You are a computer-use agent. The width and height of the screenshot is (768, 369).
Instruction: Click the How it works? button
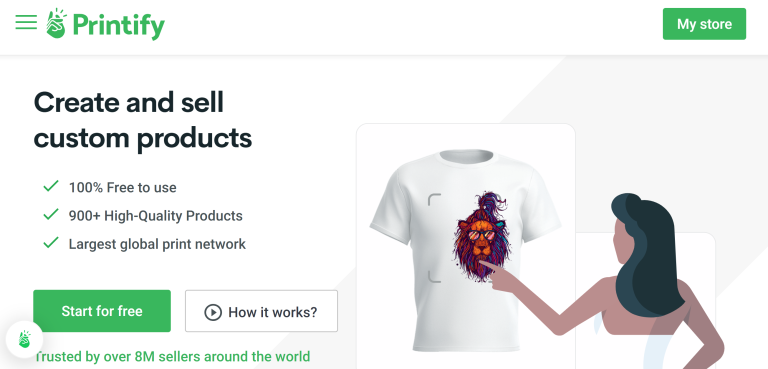pos(262,311)
